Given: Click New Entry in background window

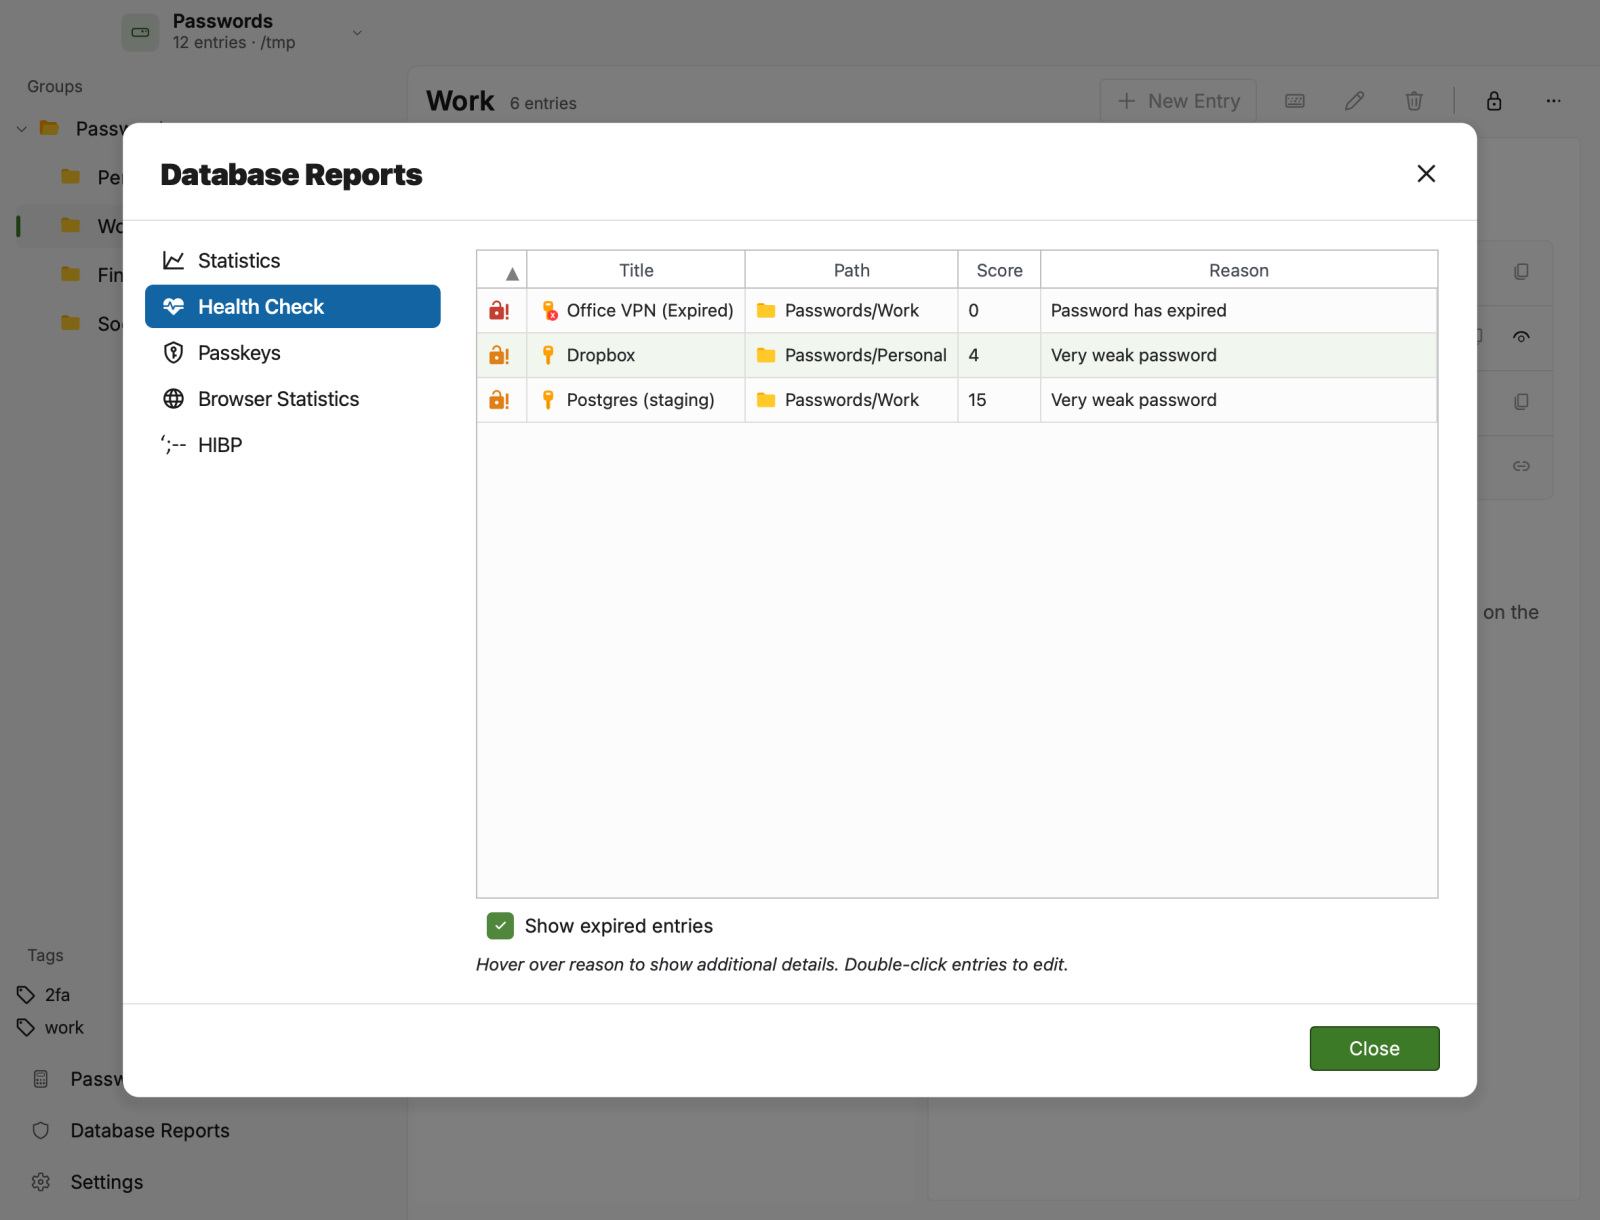Looking at the screenshot, I should (1178, 101).
